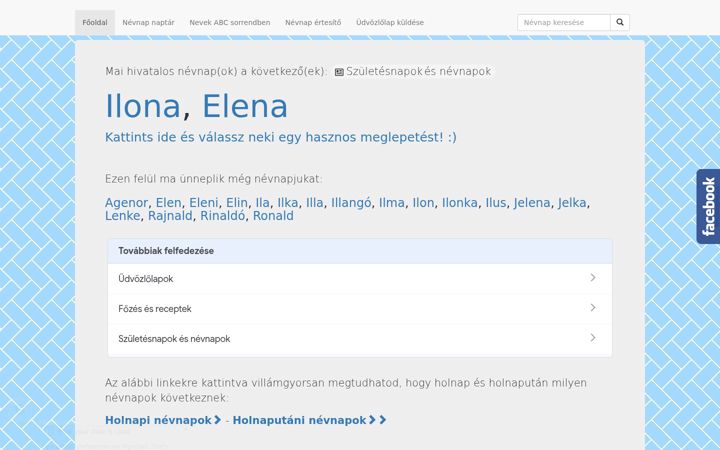Image resolution: width=720 pixels, height=450 pixels.
Task: Open the facebook side tab
Action: pyautogui.click(x=708, y=207)
